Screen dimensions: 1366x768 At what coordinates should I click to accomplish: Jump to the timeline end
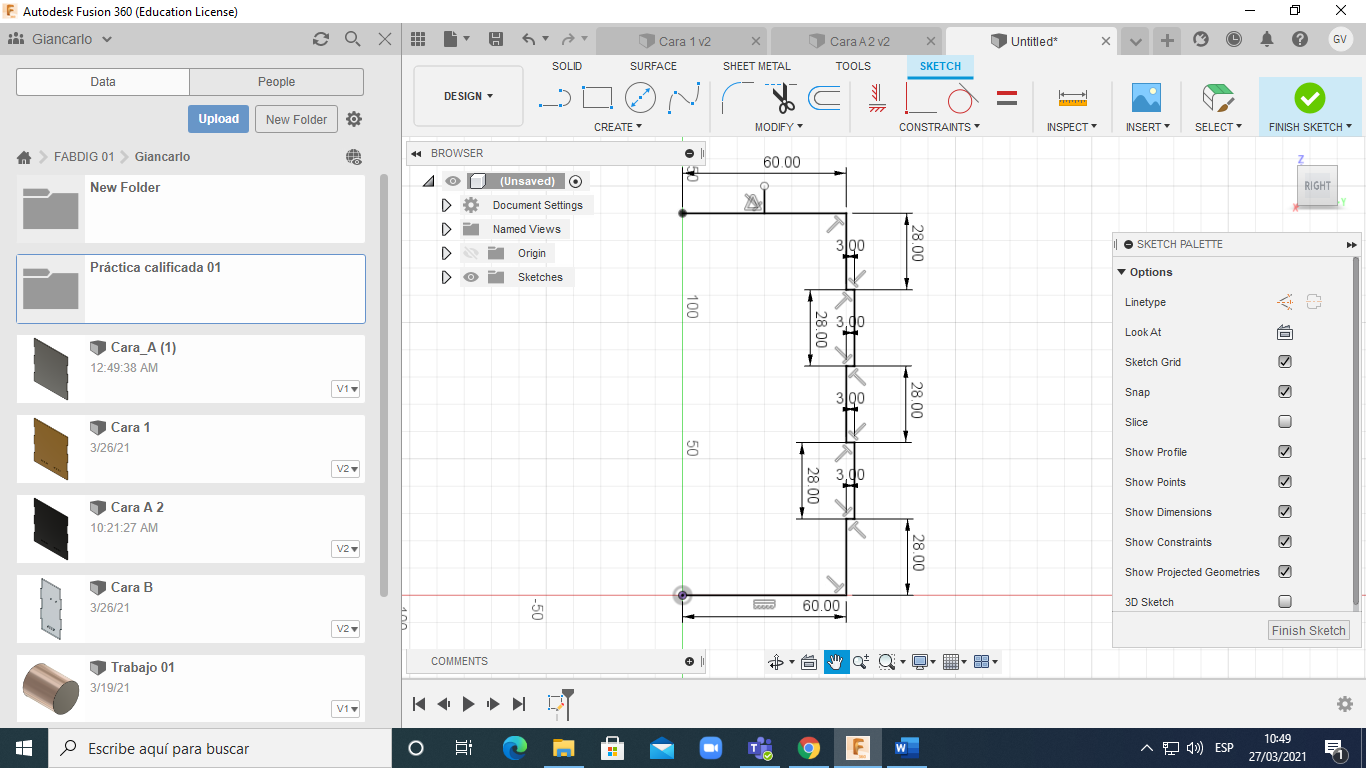(519, 704)
